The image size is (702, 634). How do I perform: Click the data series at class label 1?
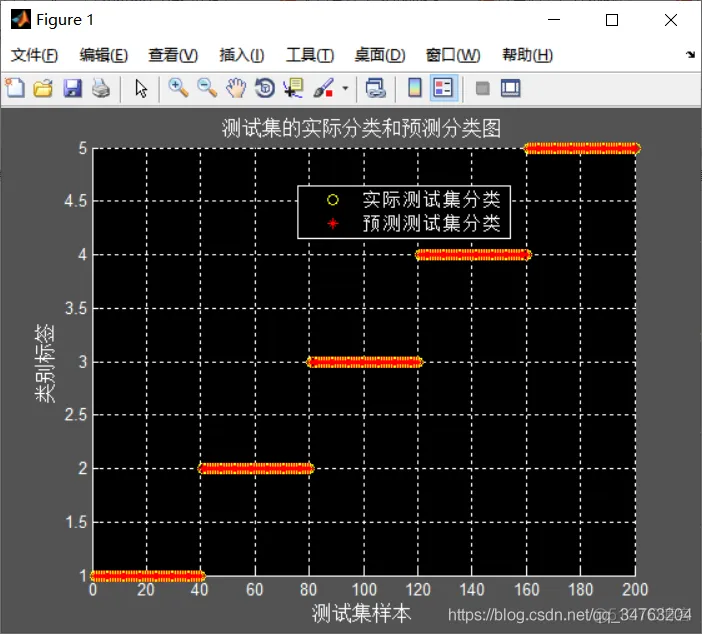148,576
